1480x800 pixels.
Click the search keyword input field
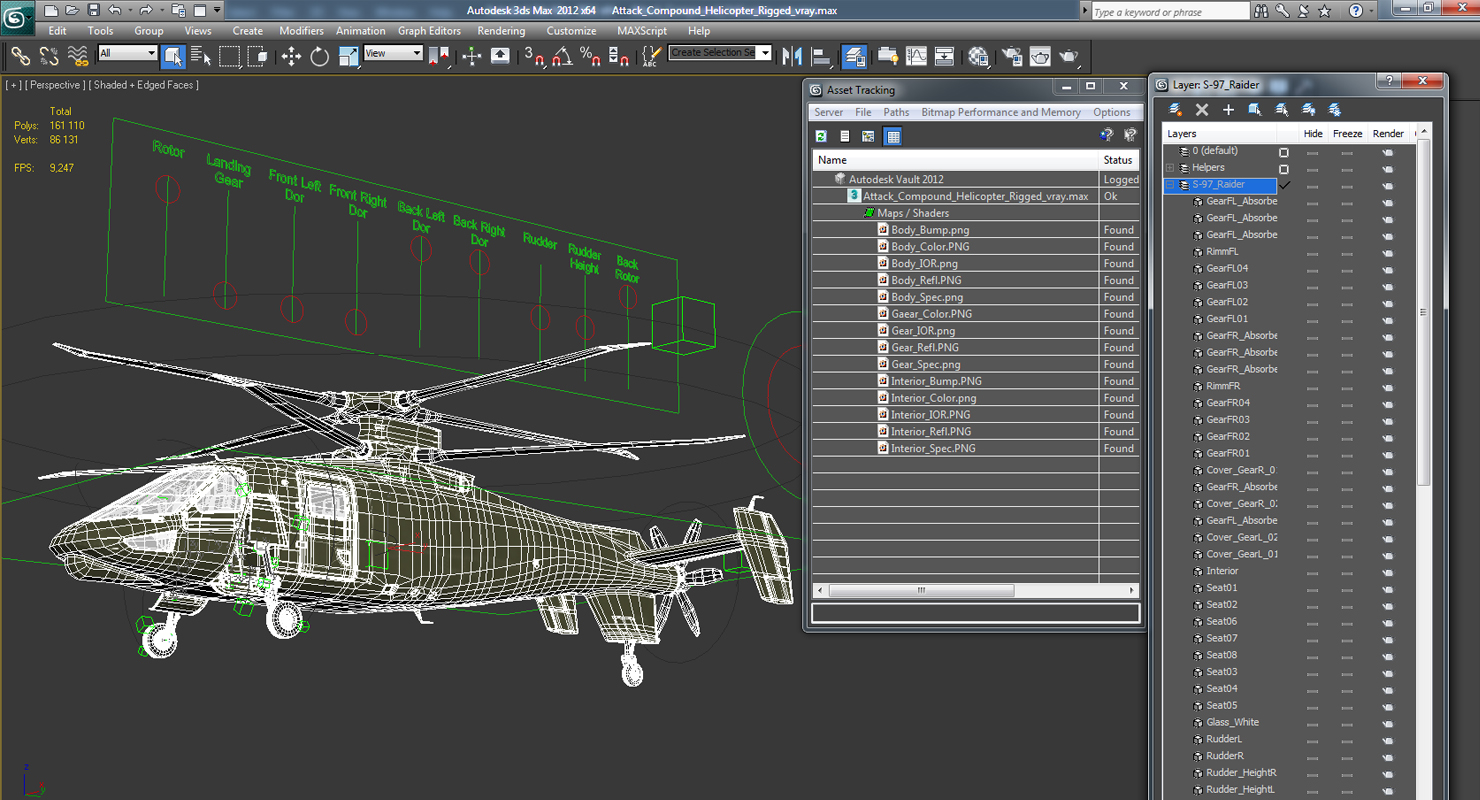point(1170,12)
